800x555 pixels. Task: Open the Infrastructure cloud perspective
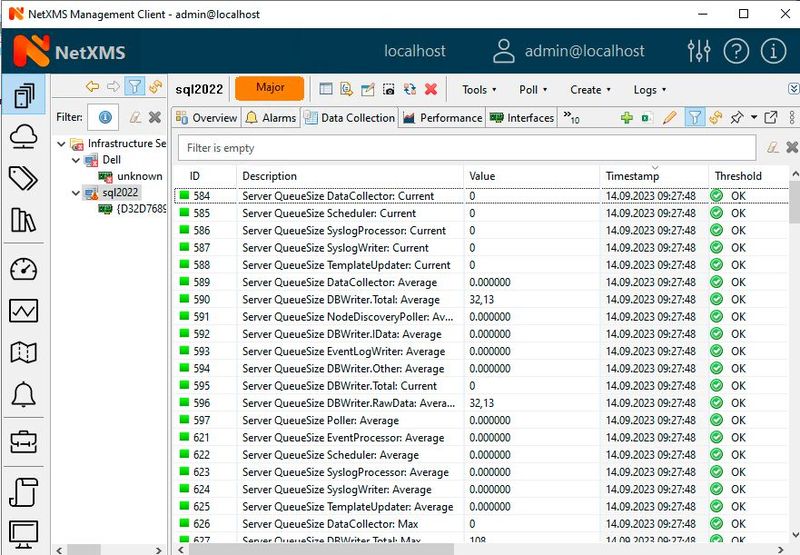[23, 137]
